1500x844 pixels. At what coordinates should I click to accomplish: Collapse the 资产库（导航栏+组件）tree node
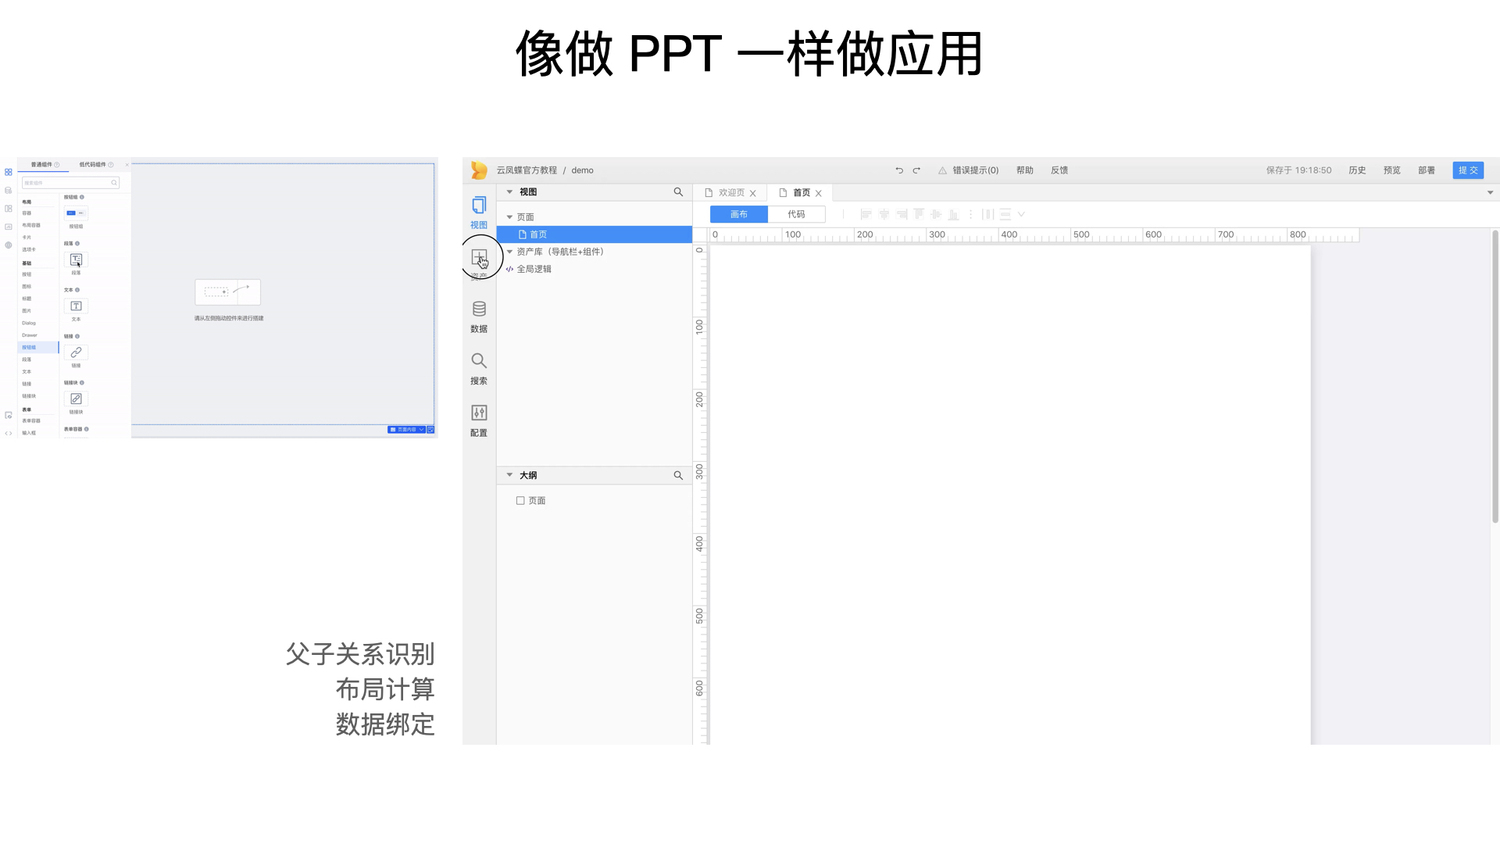511,251
